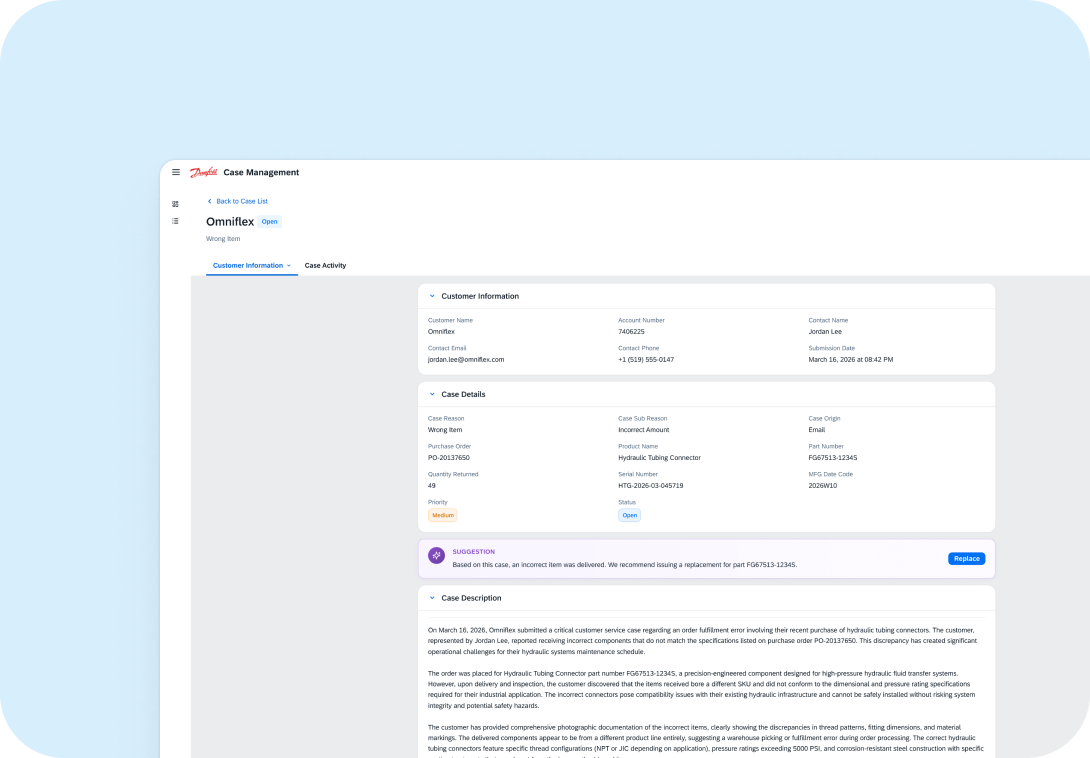Open the hamburger navigation menu
This screenshot has width=1090, height=758.
pos(176,172)
